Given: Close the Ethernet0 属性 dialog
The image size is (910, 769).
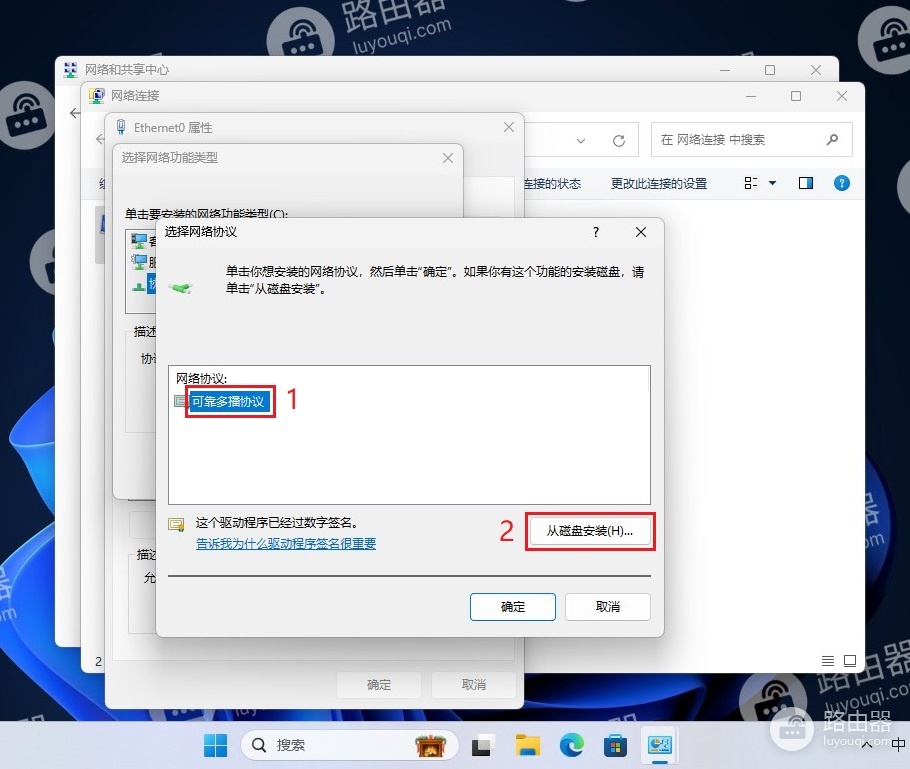Looking at the screenshot, I should pyautogui.click(x=508, y=127).
